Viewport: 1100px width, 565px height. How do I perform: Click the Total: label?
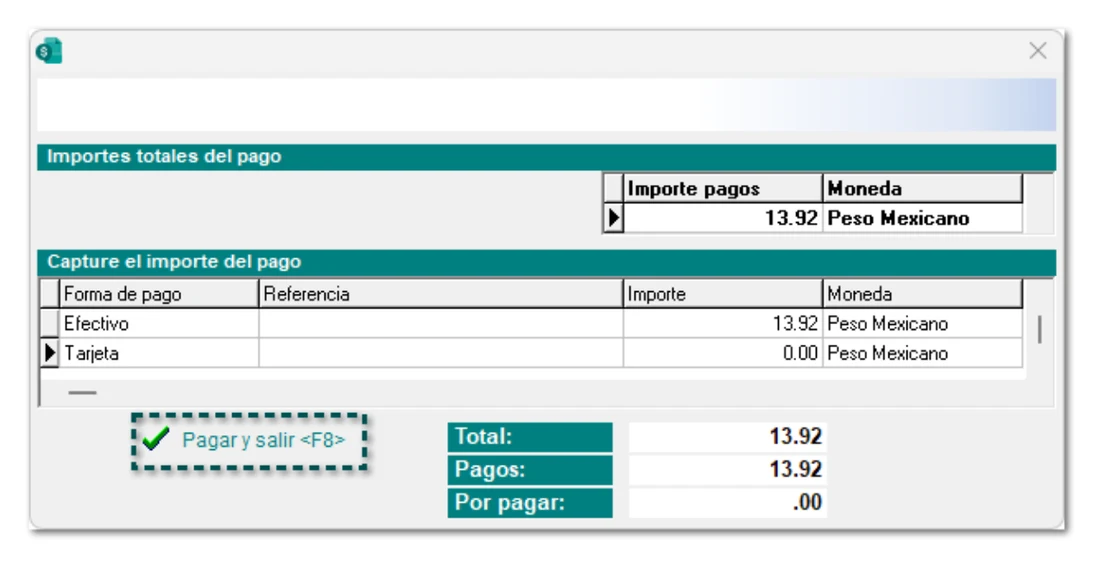(x=530, y=437)
